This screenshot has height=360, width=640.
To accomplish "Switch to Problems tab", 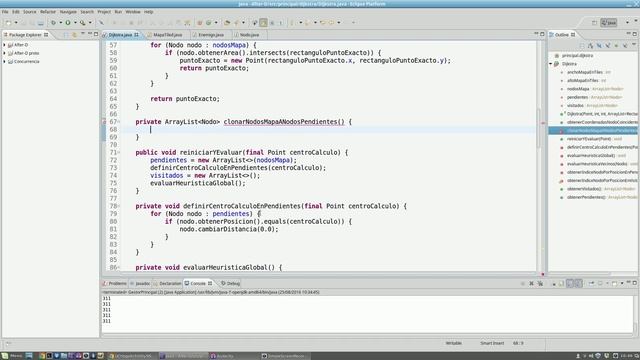I will coord(115,283).
